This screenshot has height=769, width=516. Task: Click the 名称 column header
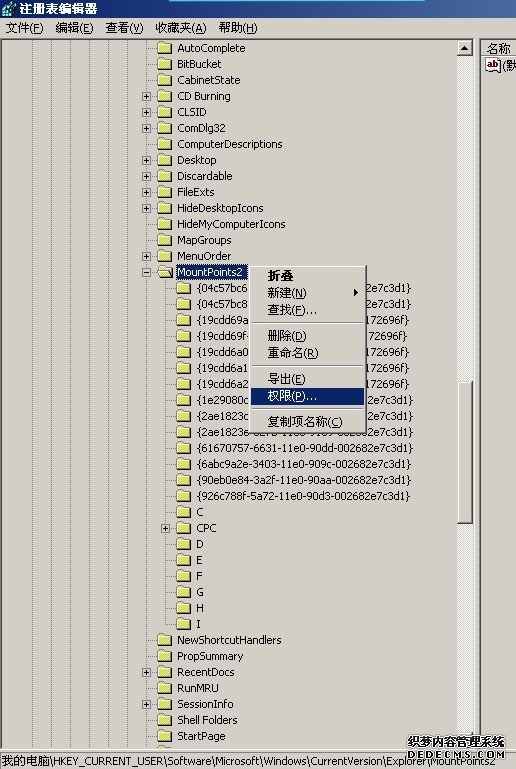pyautogui.click(x=498, y=48)
